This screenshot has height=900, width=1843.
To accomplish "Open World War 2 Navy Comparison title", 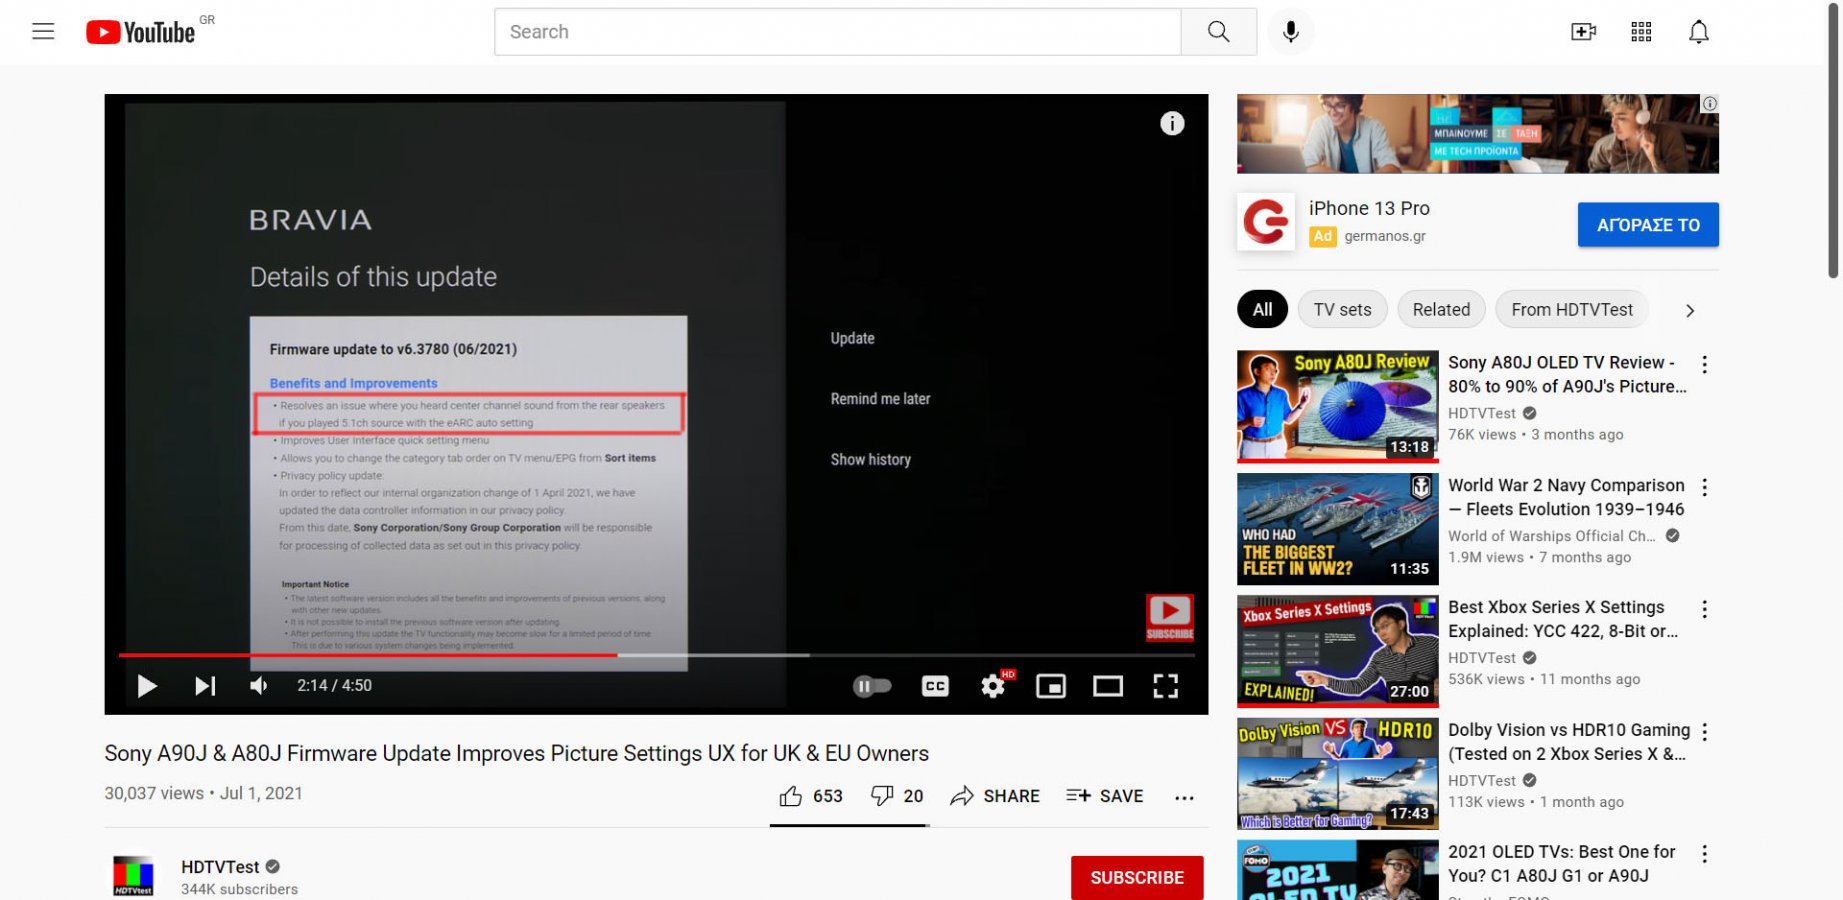I will point(1566,497).
